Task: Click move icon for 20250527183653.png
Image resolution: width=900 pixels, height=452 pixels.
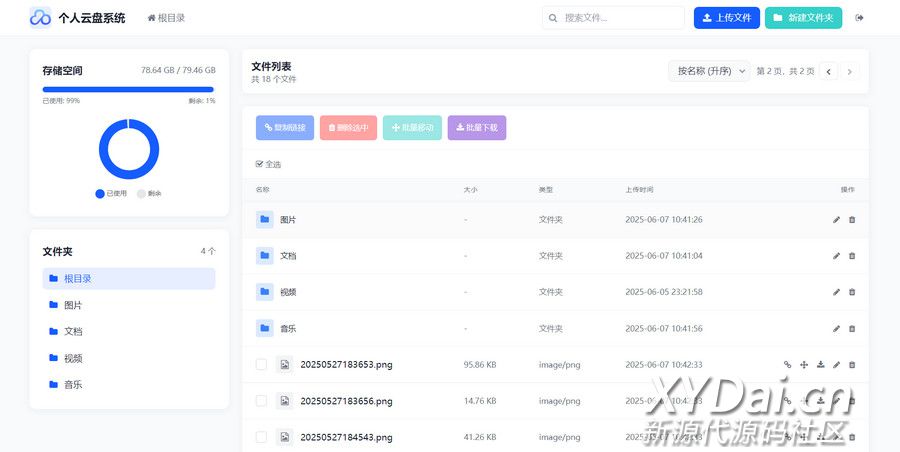Action: (804, 365)
